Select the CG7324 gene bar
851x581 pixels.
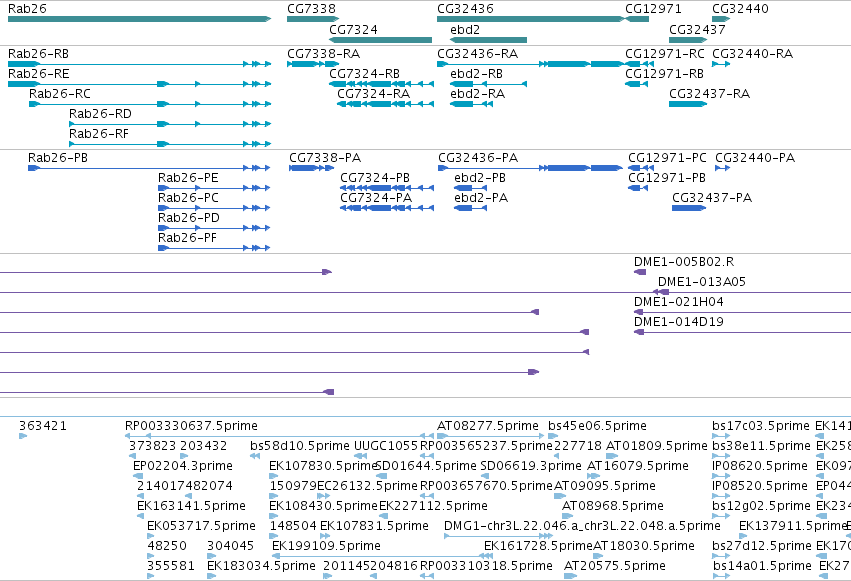380,40
